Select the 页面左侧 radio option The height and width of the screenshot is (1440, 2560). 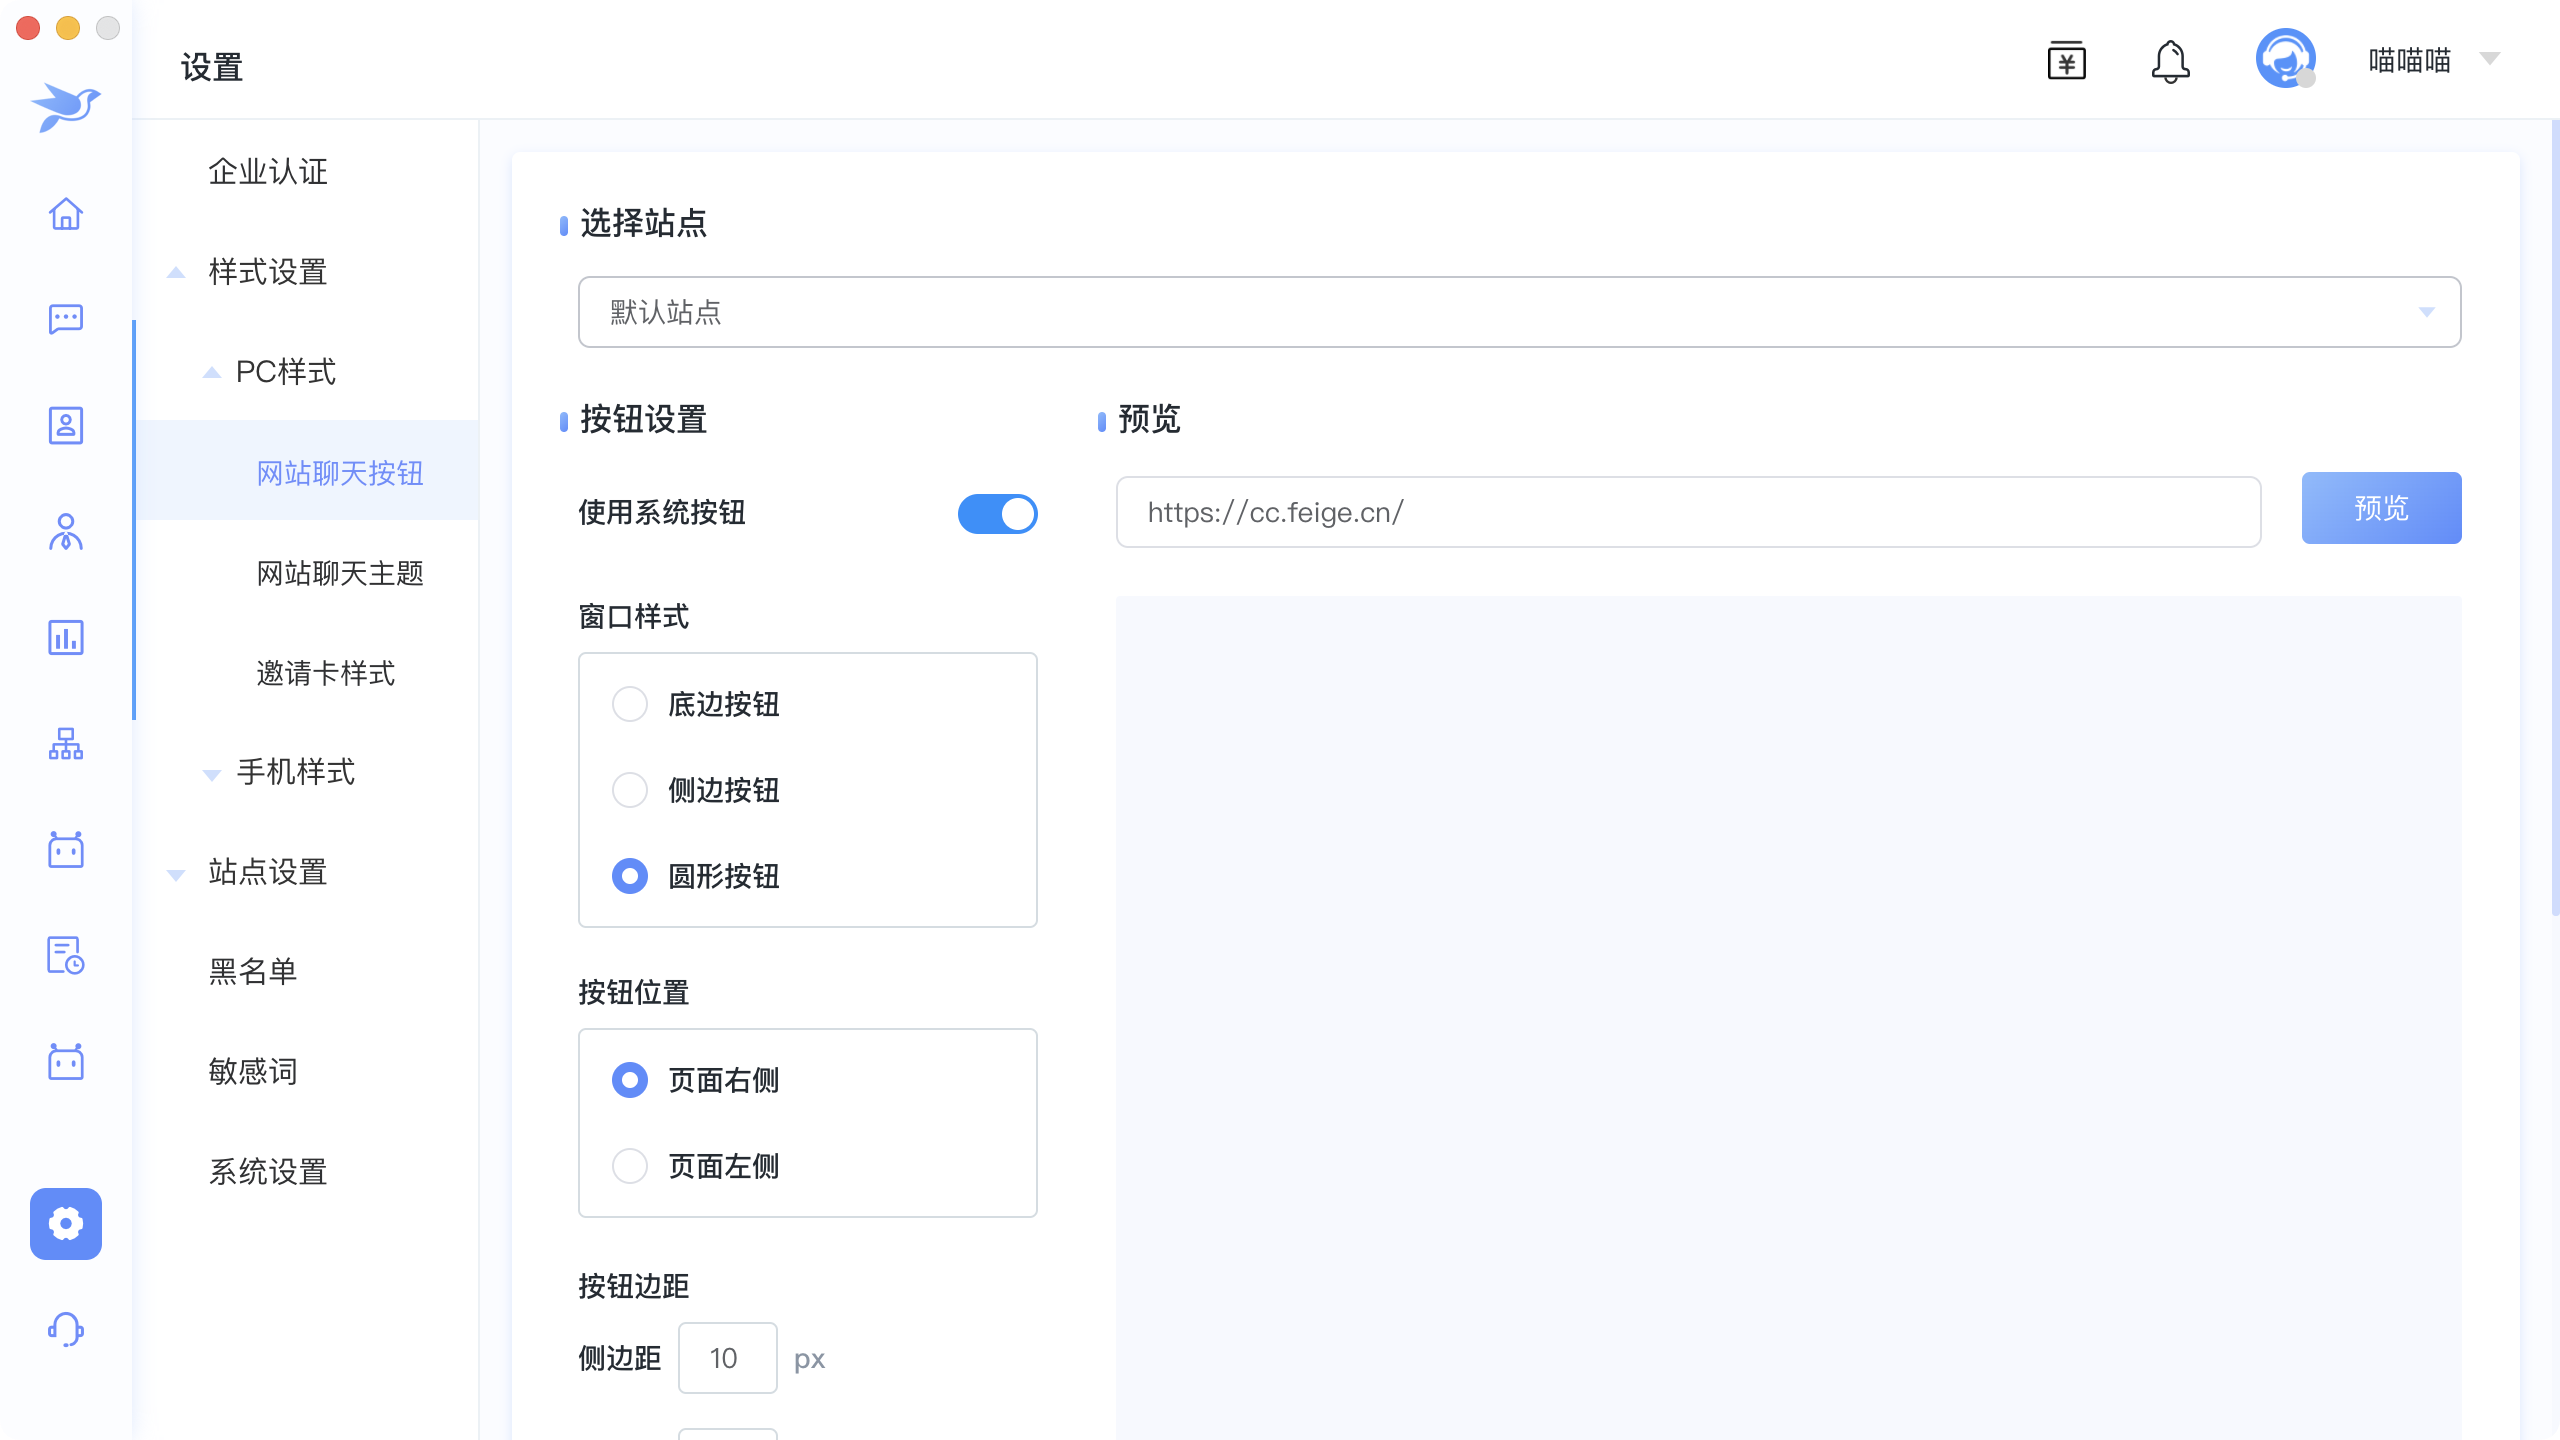pos(630,1166)
